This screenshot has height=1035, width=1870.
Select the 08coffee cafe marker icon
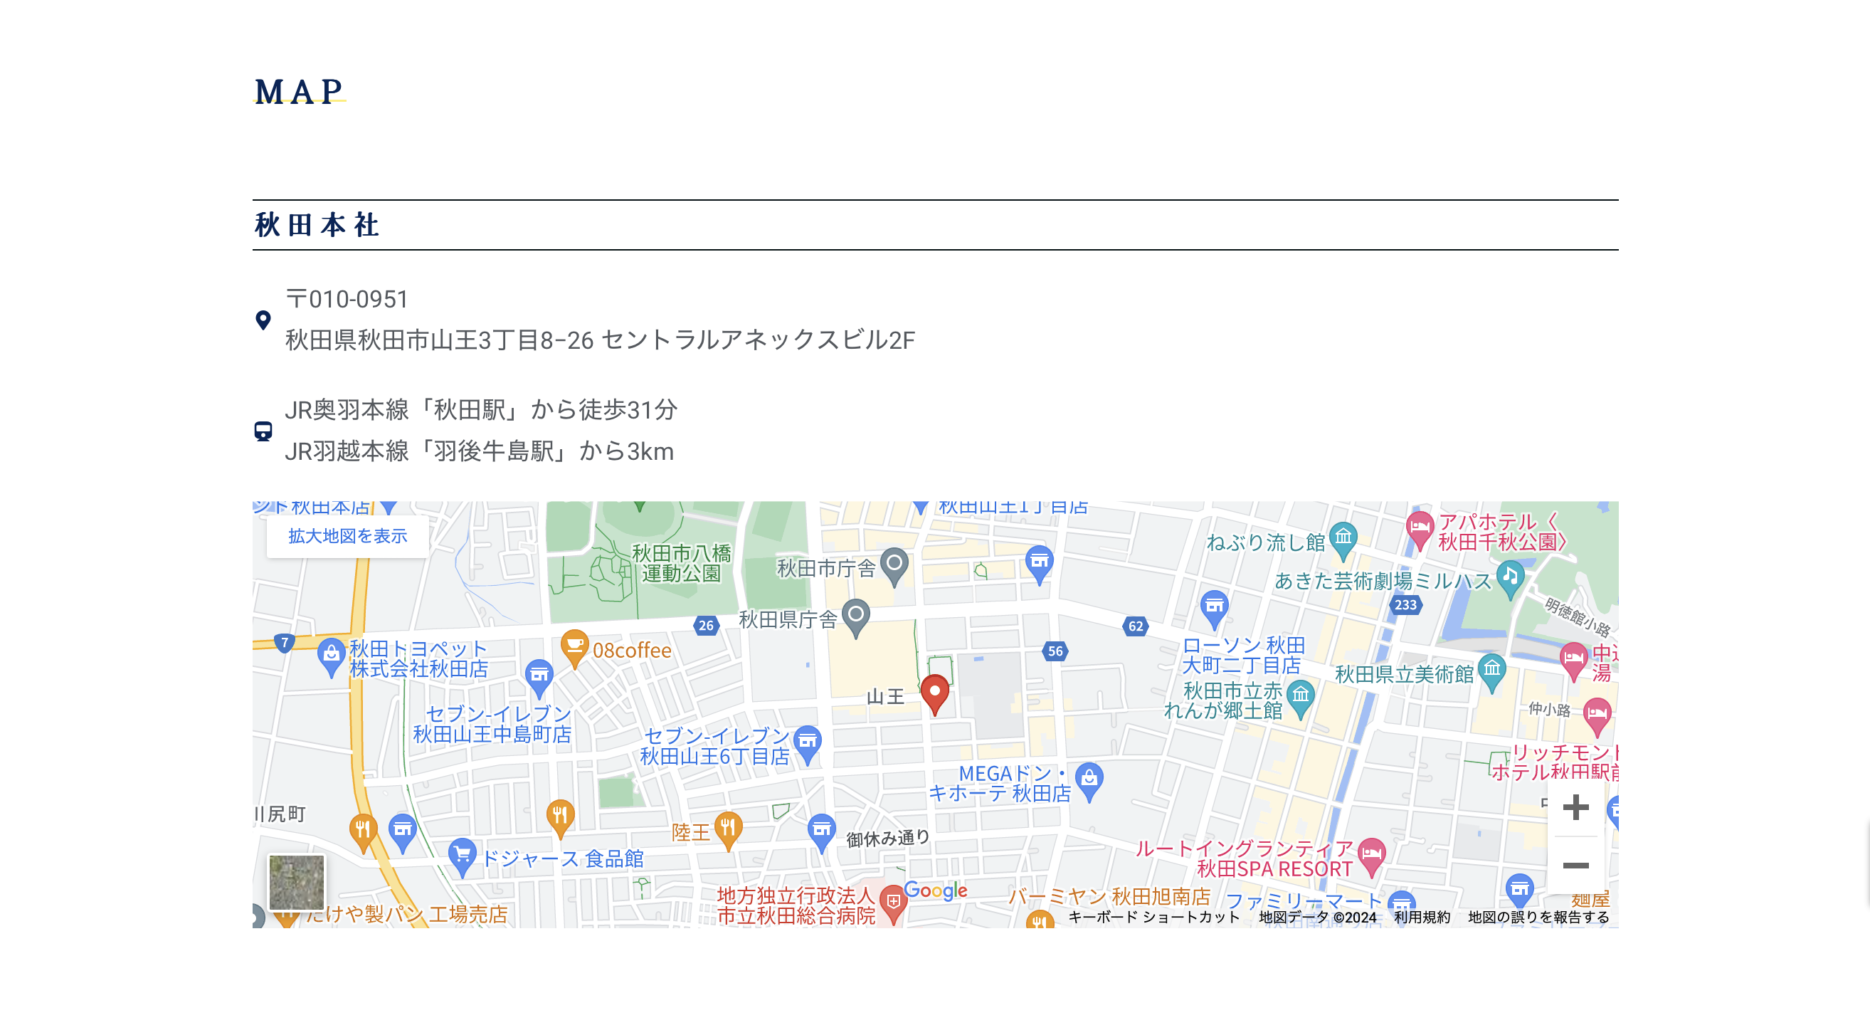pyautogui.click(x=574, y=648)
